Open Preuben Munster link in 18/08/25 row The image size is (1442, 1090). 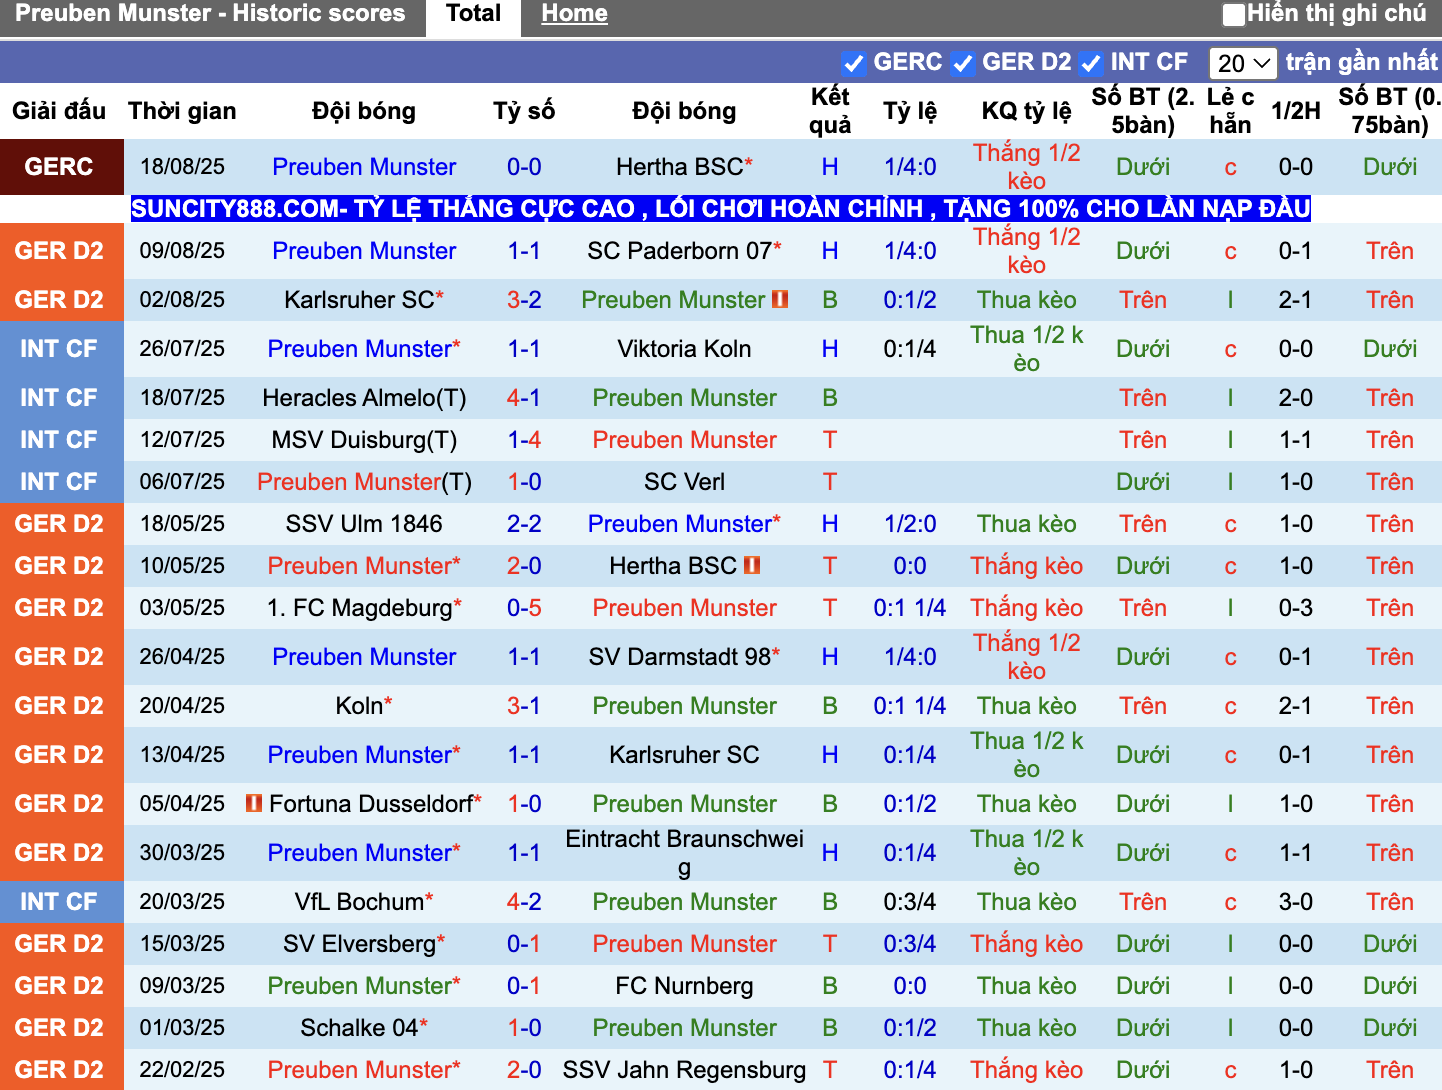click(364, 167)
